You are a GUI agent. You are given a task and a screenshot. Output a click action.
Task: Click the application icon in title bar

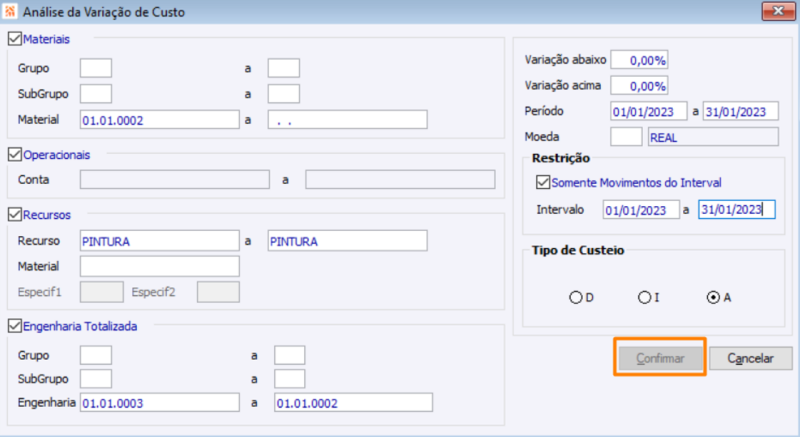[x=10, y=11]
